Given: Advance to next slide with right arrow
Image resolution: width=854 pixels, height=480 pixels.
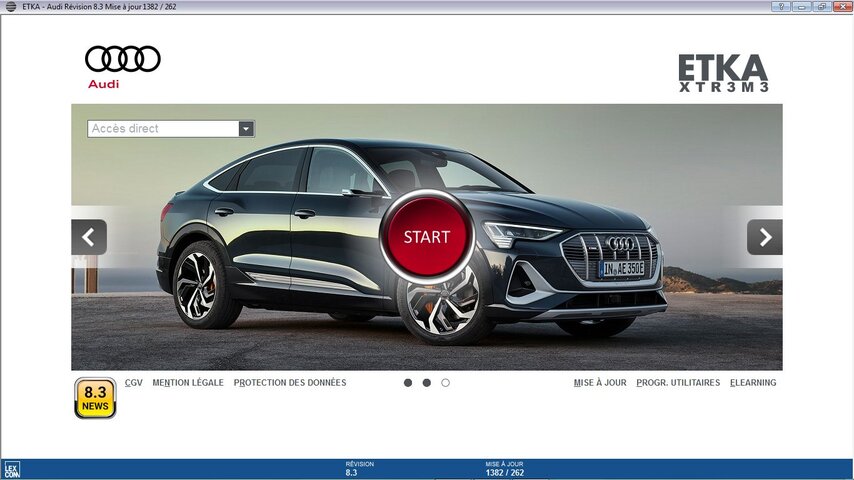Looking at the screenshot, I should [765, 237].
